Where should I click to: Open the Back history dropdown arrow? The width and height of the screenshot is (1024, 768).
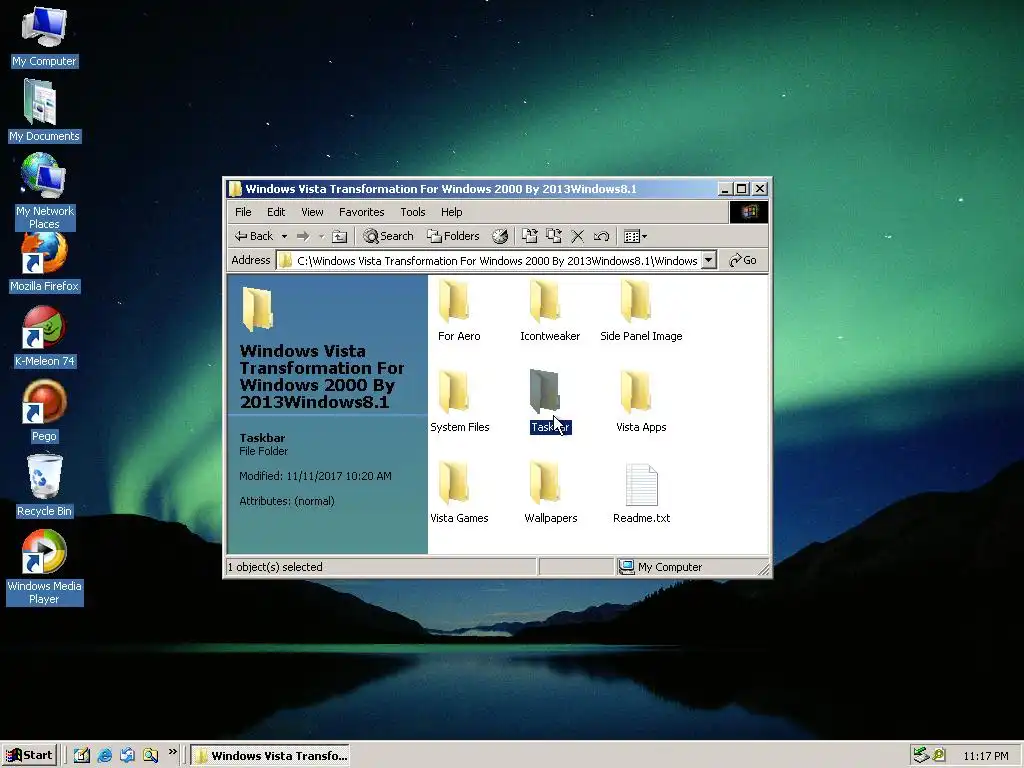[284, 236]
